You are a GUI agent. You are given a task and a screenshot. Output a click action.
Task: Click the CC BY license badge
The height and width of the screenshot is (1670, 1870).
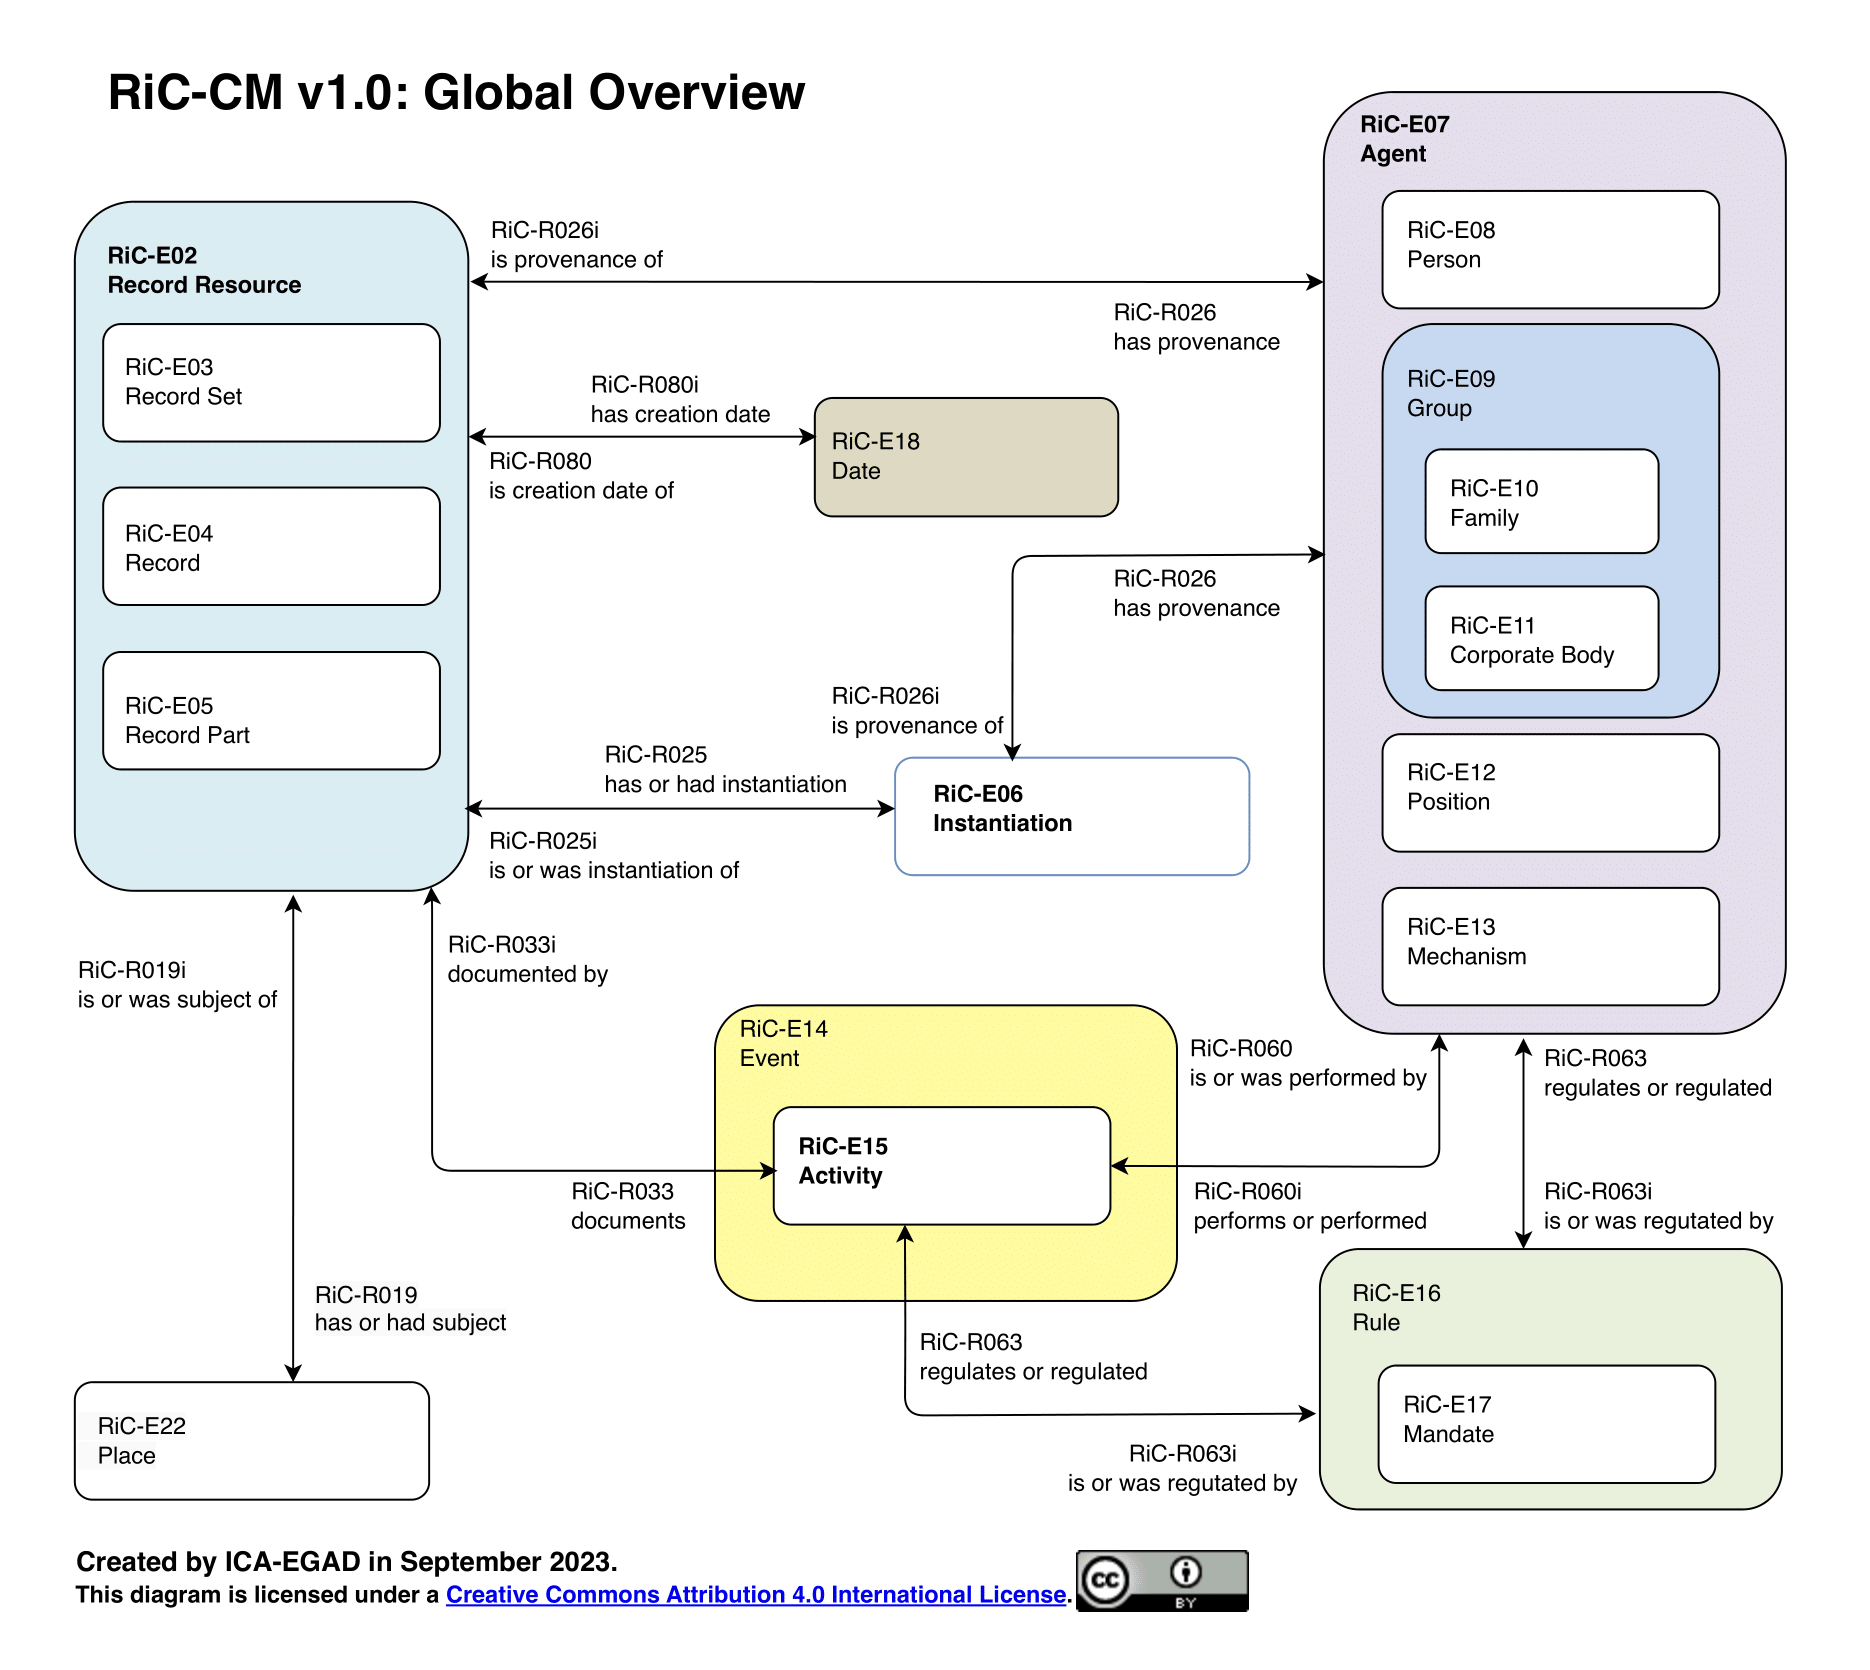(x=1162, y=1581)
